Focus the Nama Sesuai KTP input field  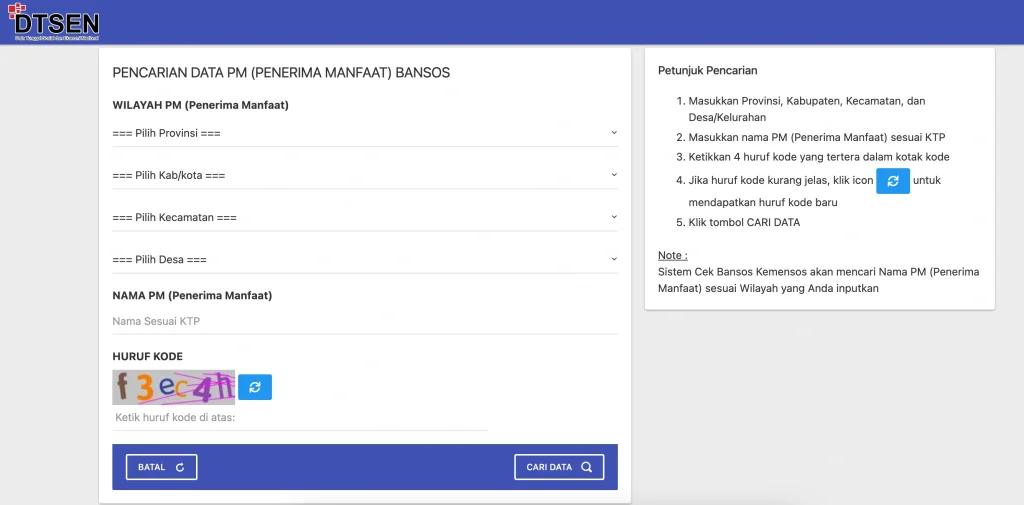(x=364, y=321)
